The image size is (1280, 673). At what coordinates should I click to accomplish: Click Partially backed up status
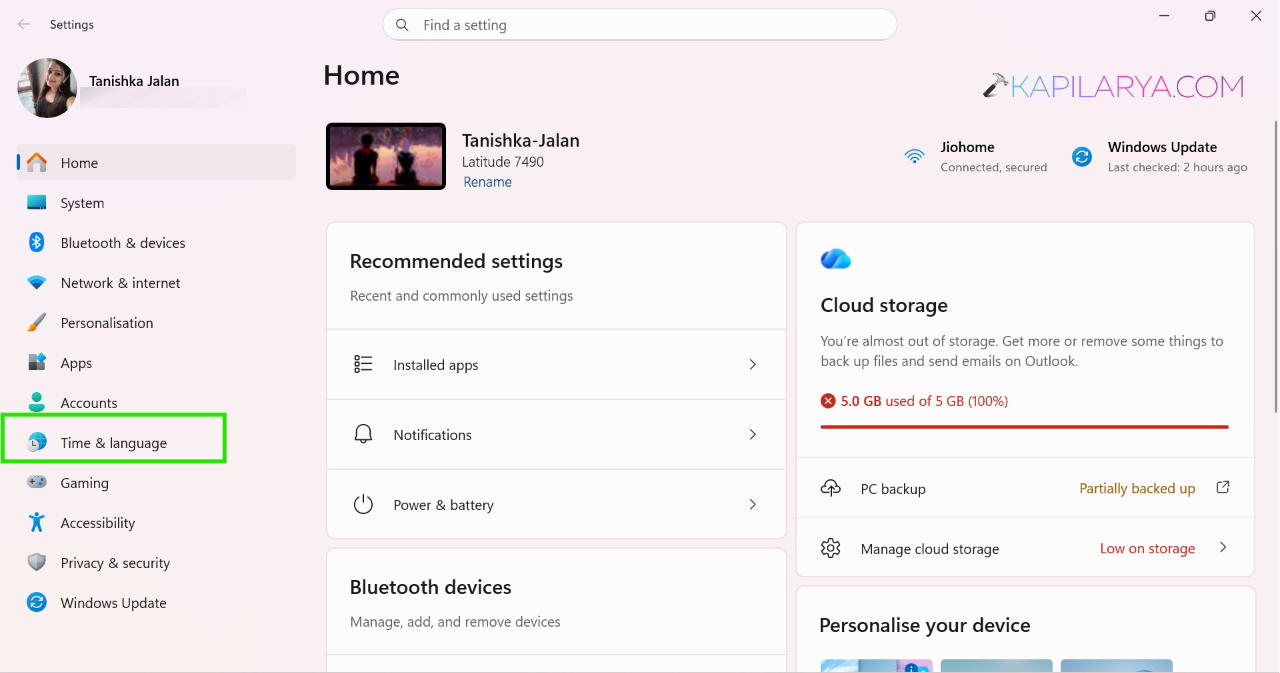coord(1137,488)
